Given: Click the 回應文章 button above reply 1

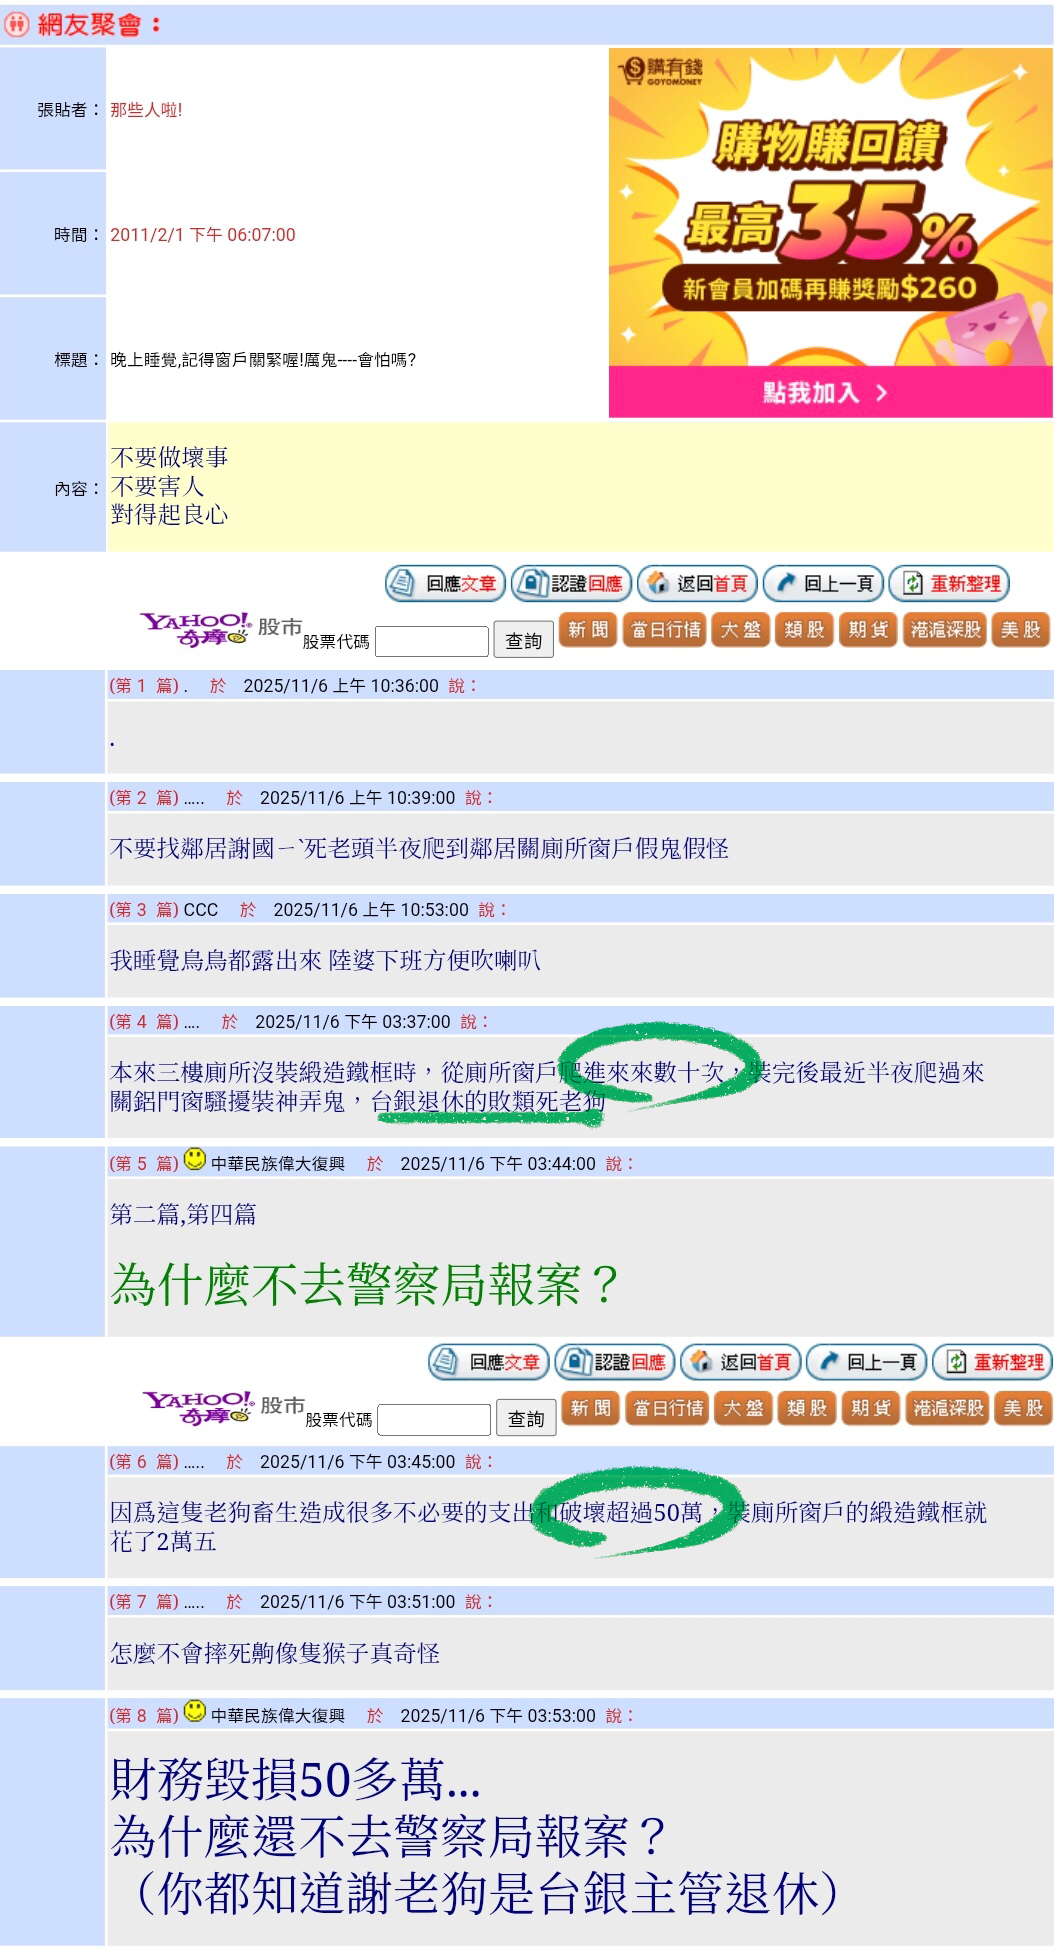Looking at the screenshot, I should [445, 584].
